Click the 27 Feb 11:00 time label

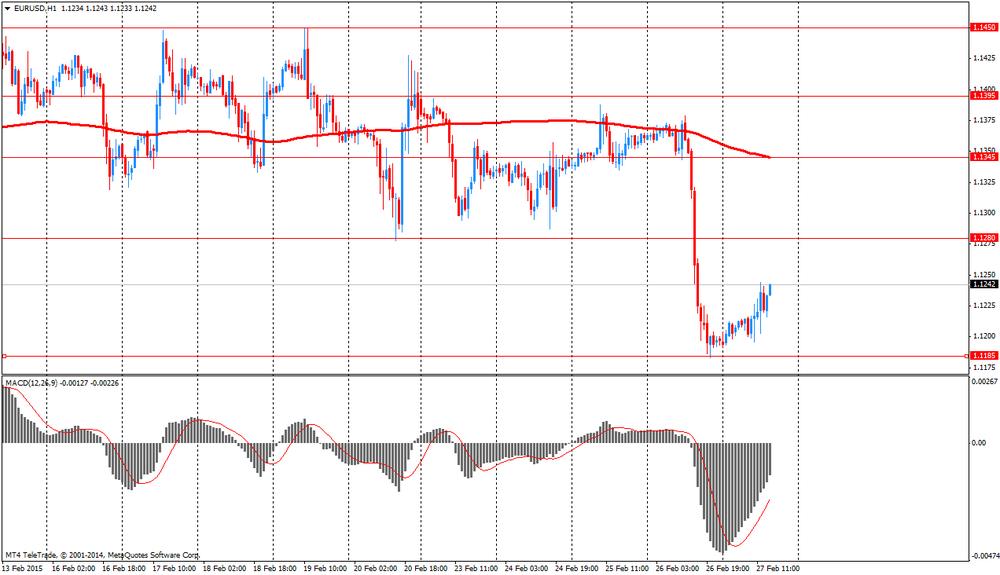tap(778, 569)
